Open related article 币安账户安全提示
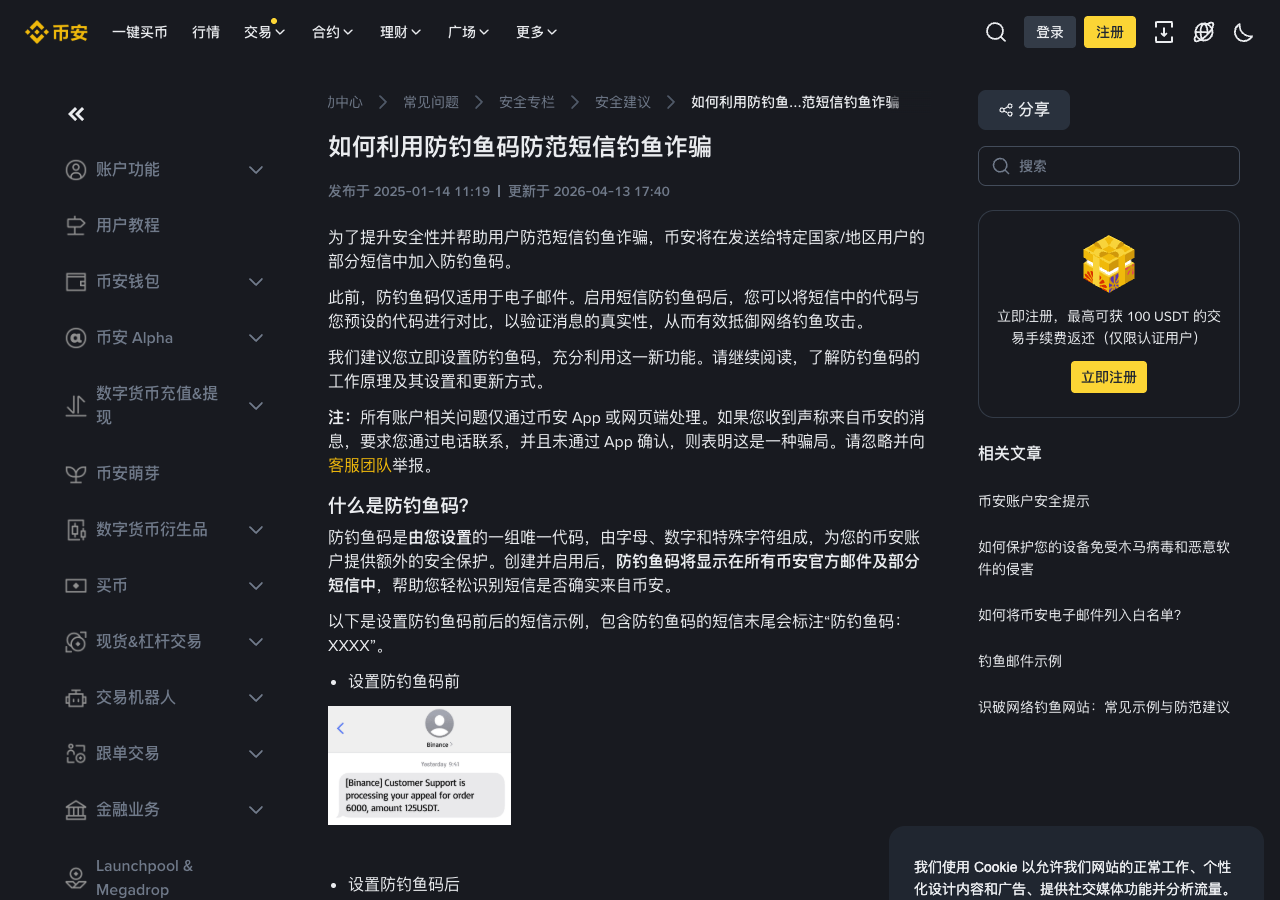This screenshot has width=1280, height=900. click(x=1034, y=501)
